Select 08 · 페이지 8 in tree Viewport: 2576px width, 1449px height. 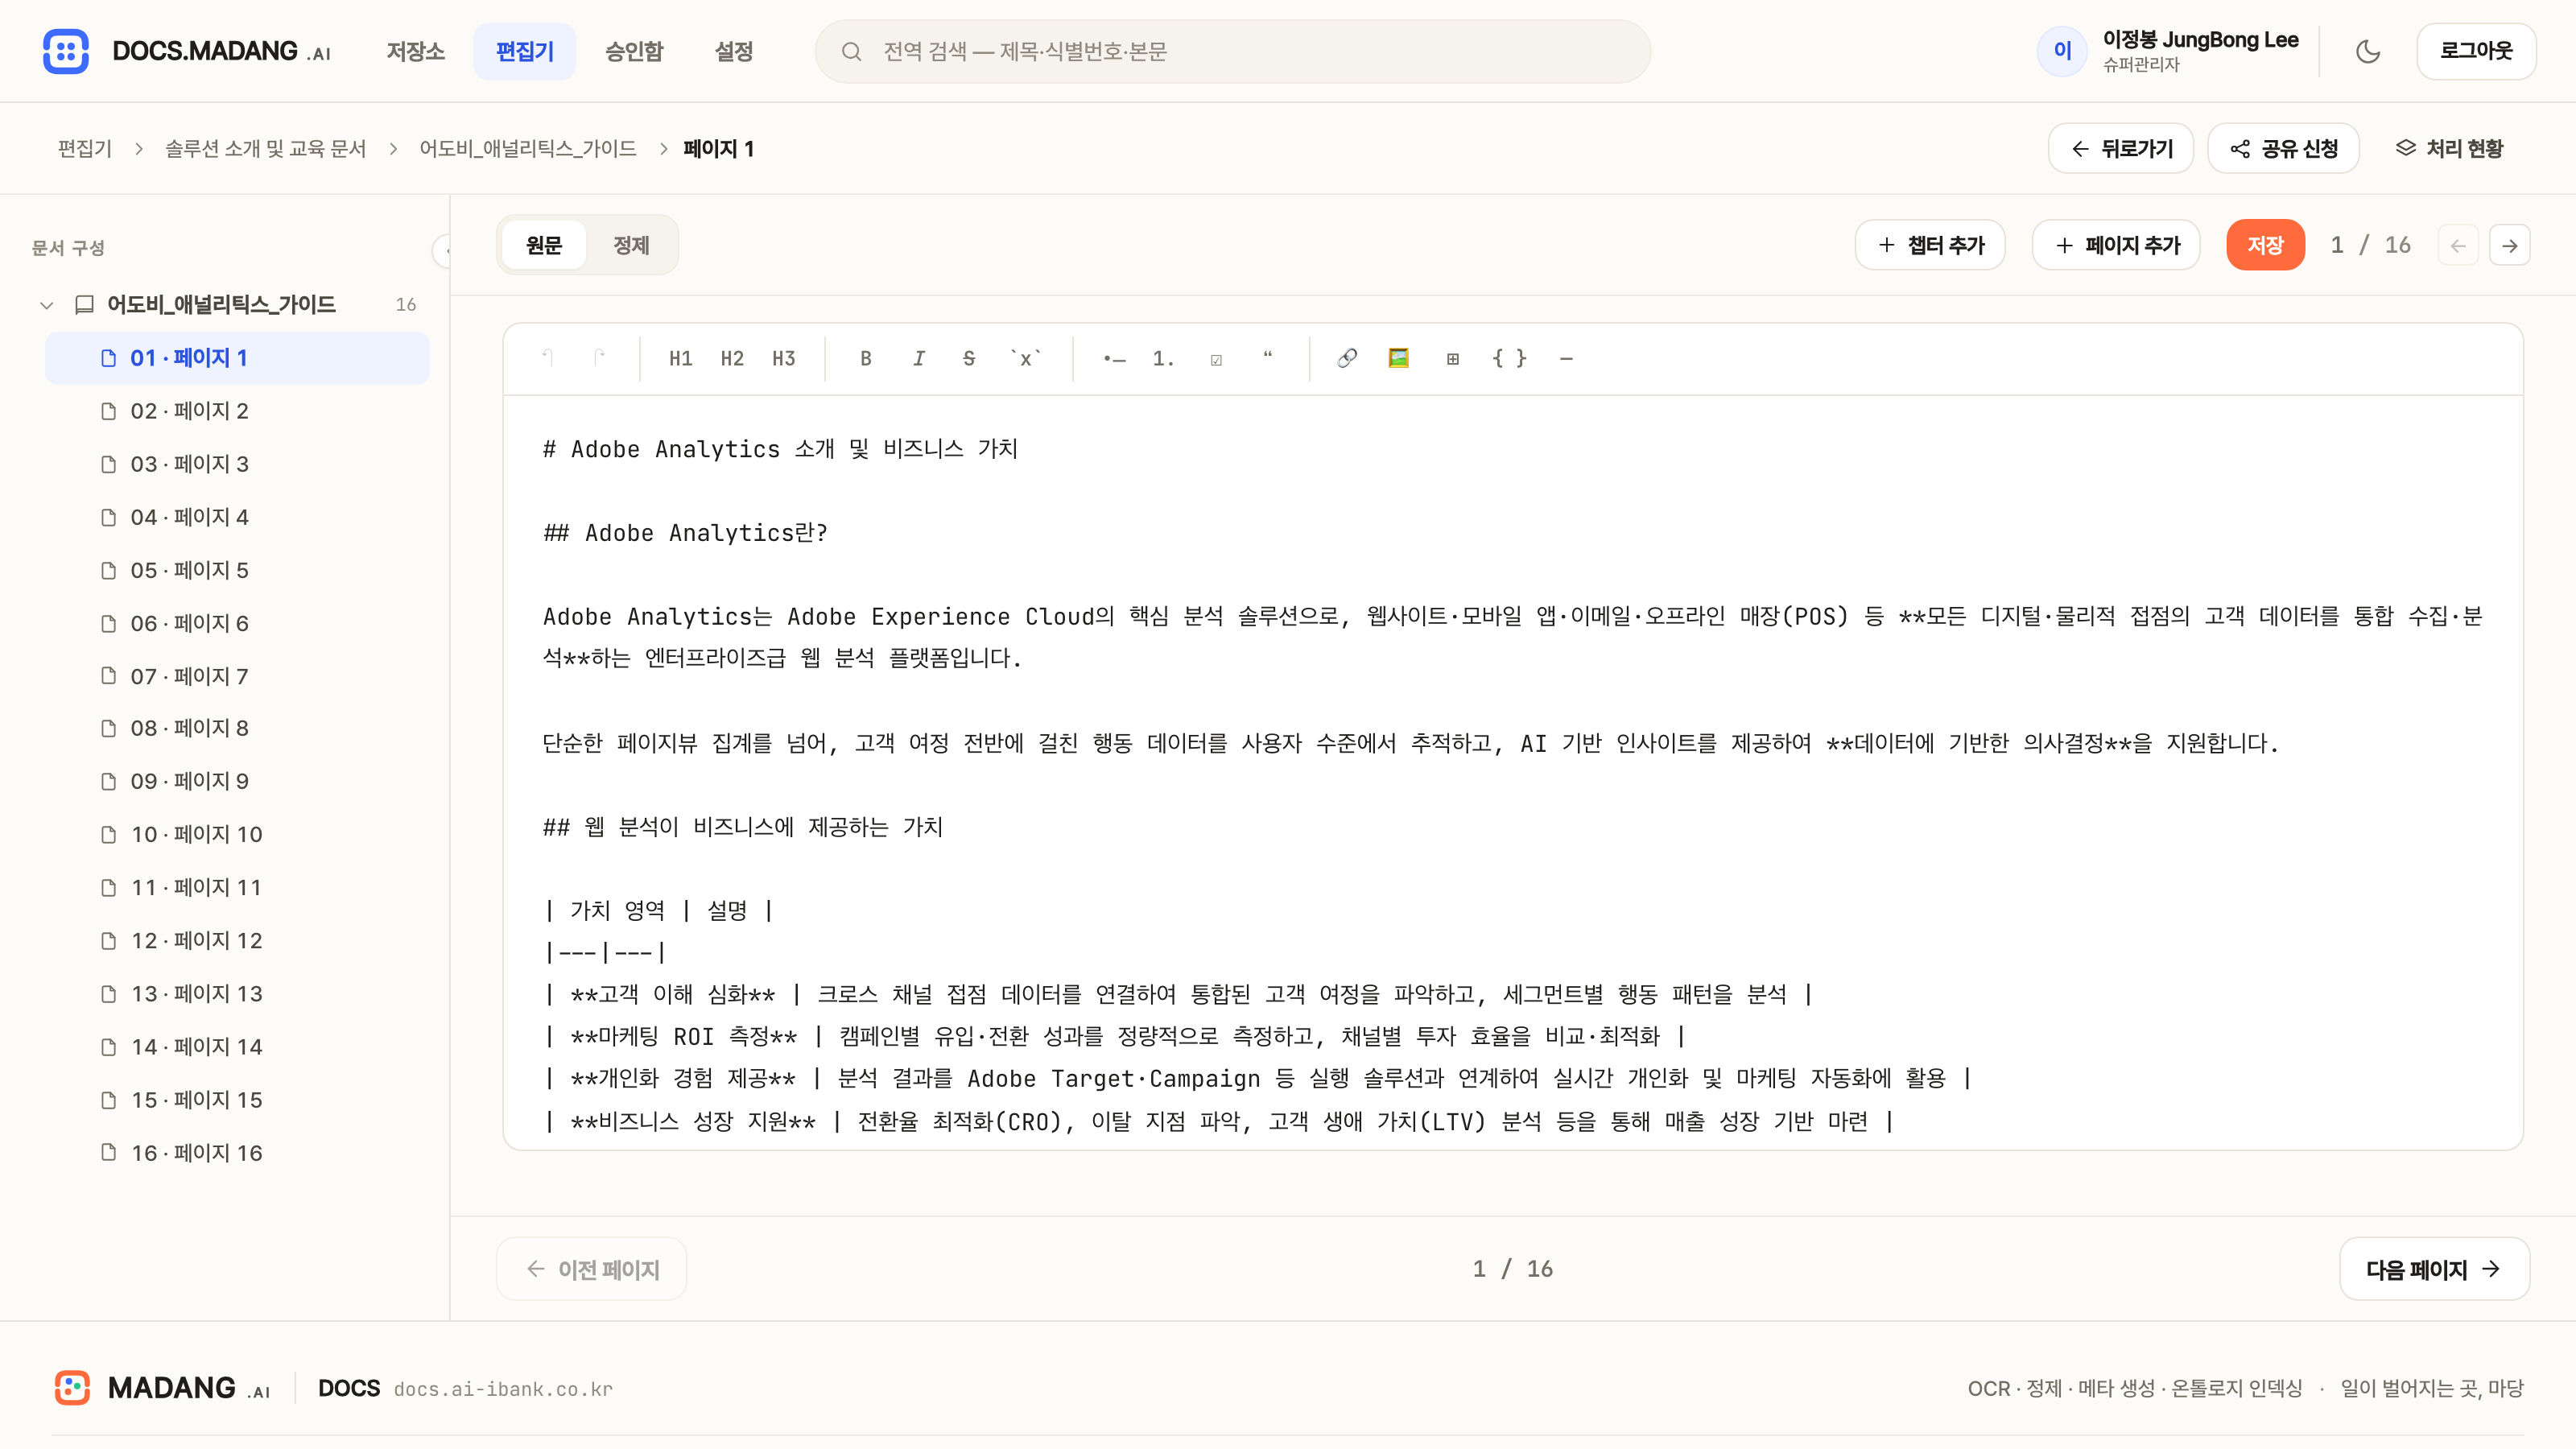tap(237, 728)
